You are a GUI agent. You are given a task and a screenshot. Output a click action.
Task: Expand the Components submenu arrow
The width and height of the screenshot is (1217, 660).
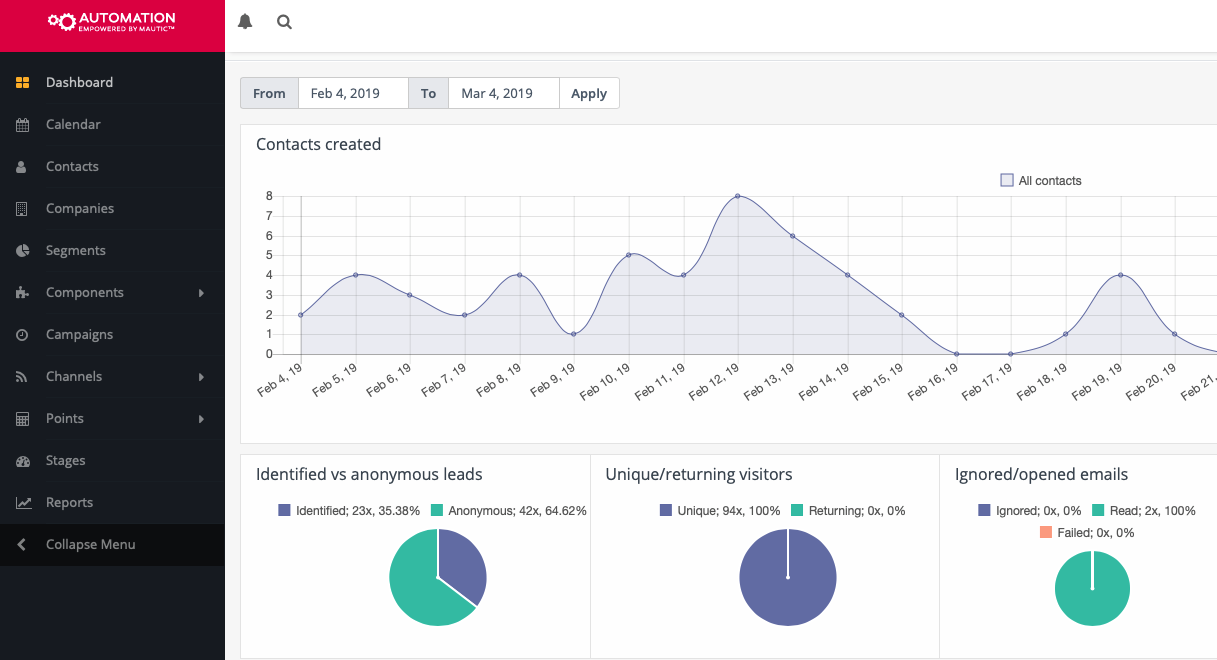click(x=201, y=293)
